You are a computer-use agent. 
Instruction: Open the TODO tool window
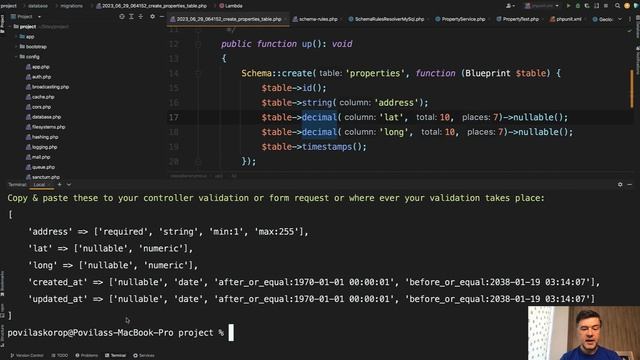tap(60, 356)
